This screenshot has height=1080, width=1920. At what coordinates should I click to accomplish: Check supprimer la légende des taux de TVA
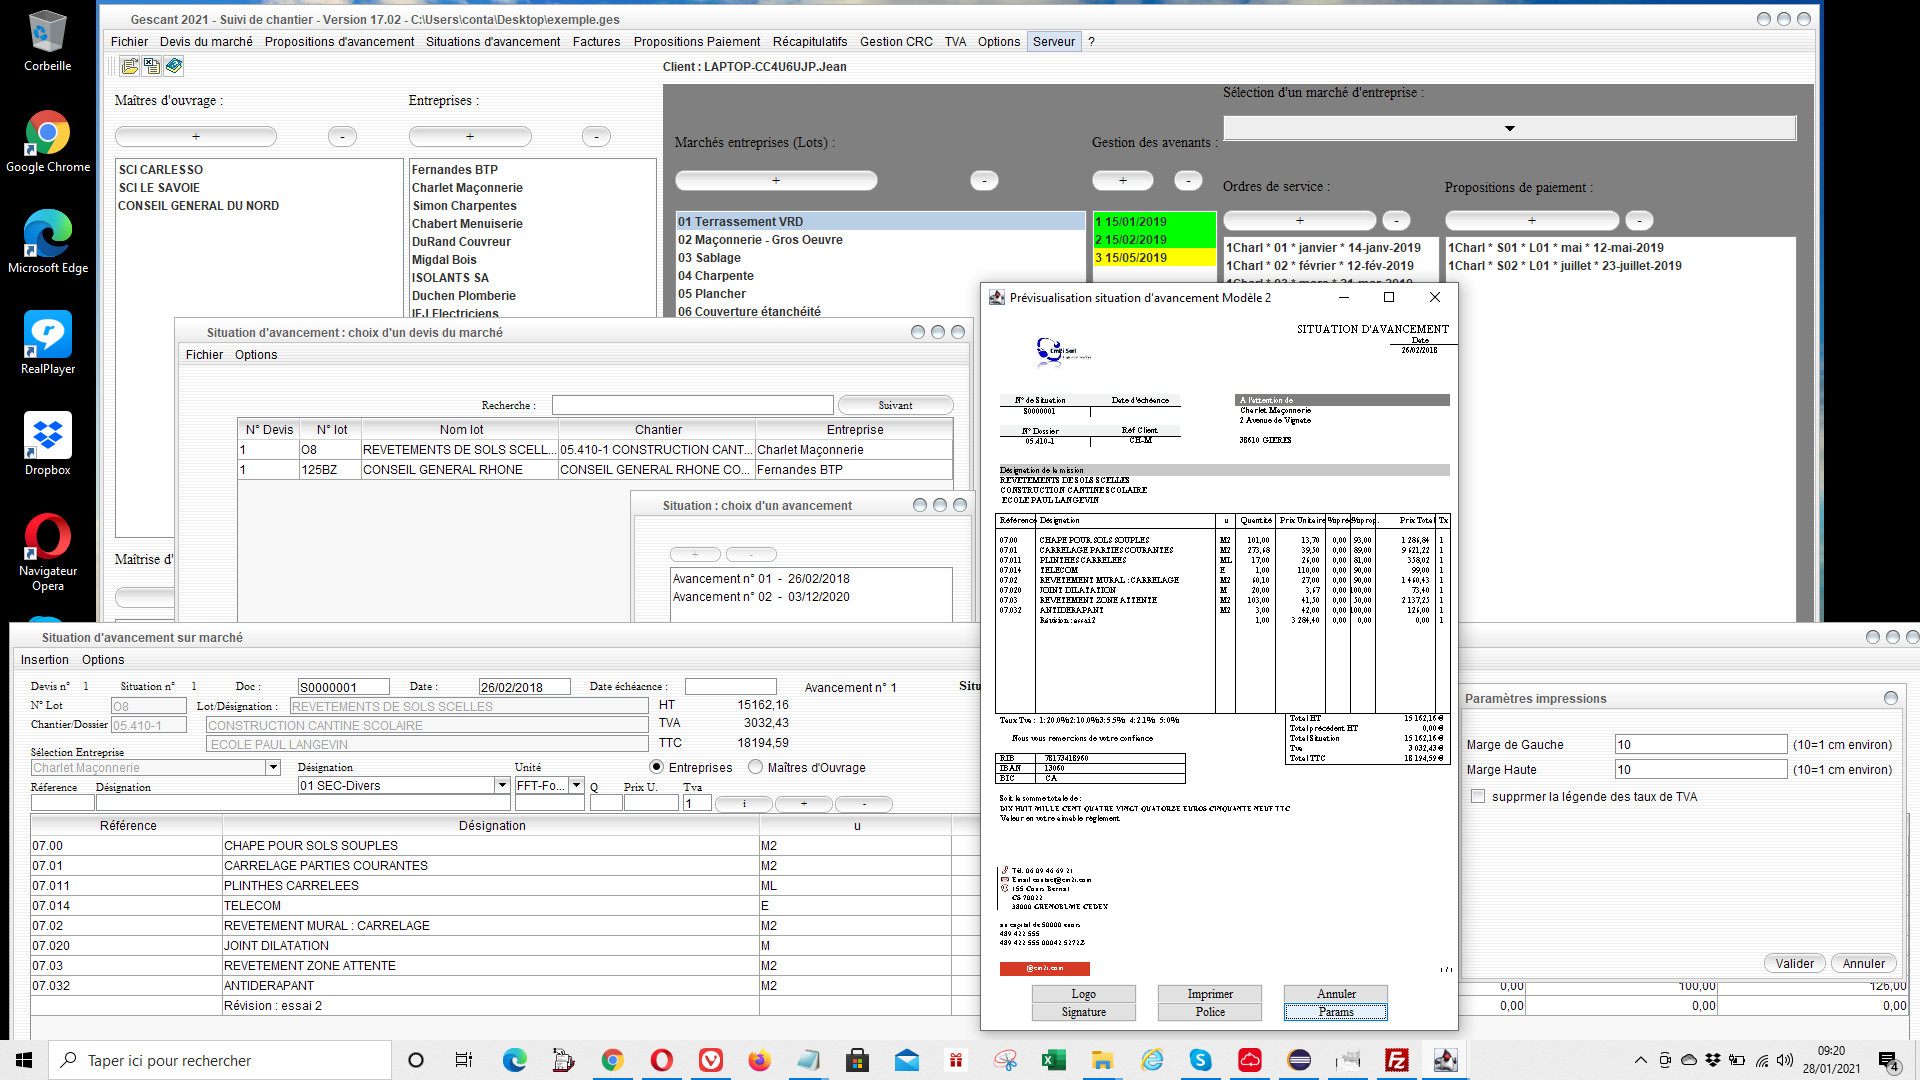1478,796
